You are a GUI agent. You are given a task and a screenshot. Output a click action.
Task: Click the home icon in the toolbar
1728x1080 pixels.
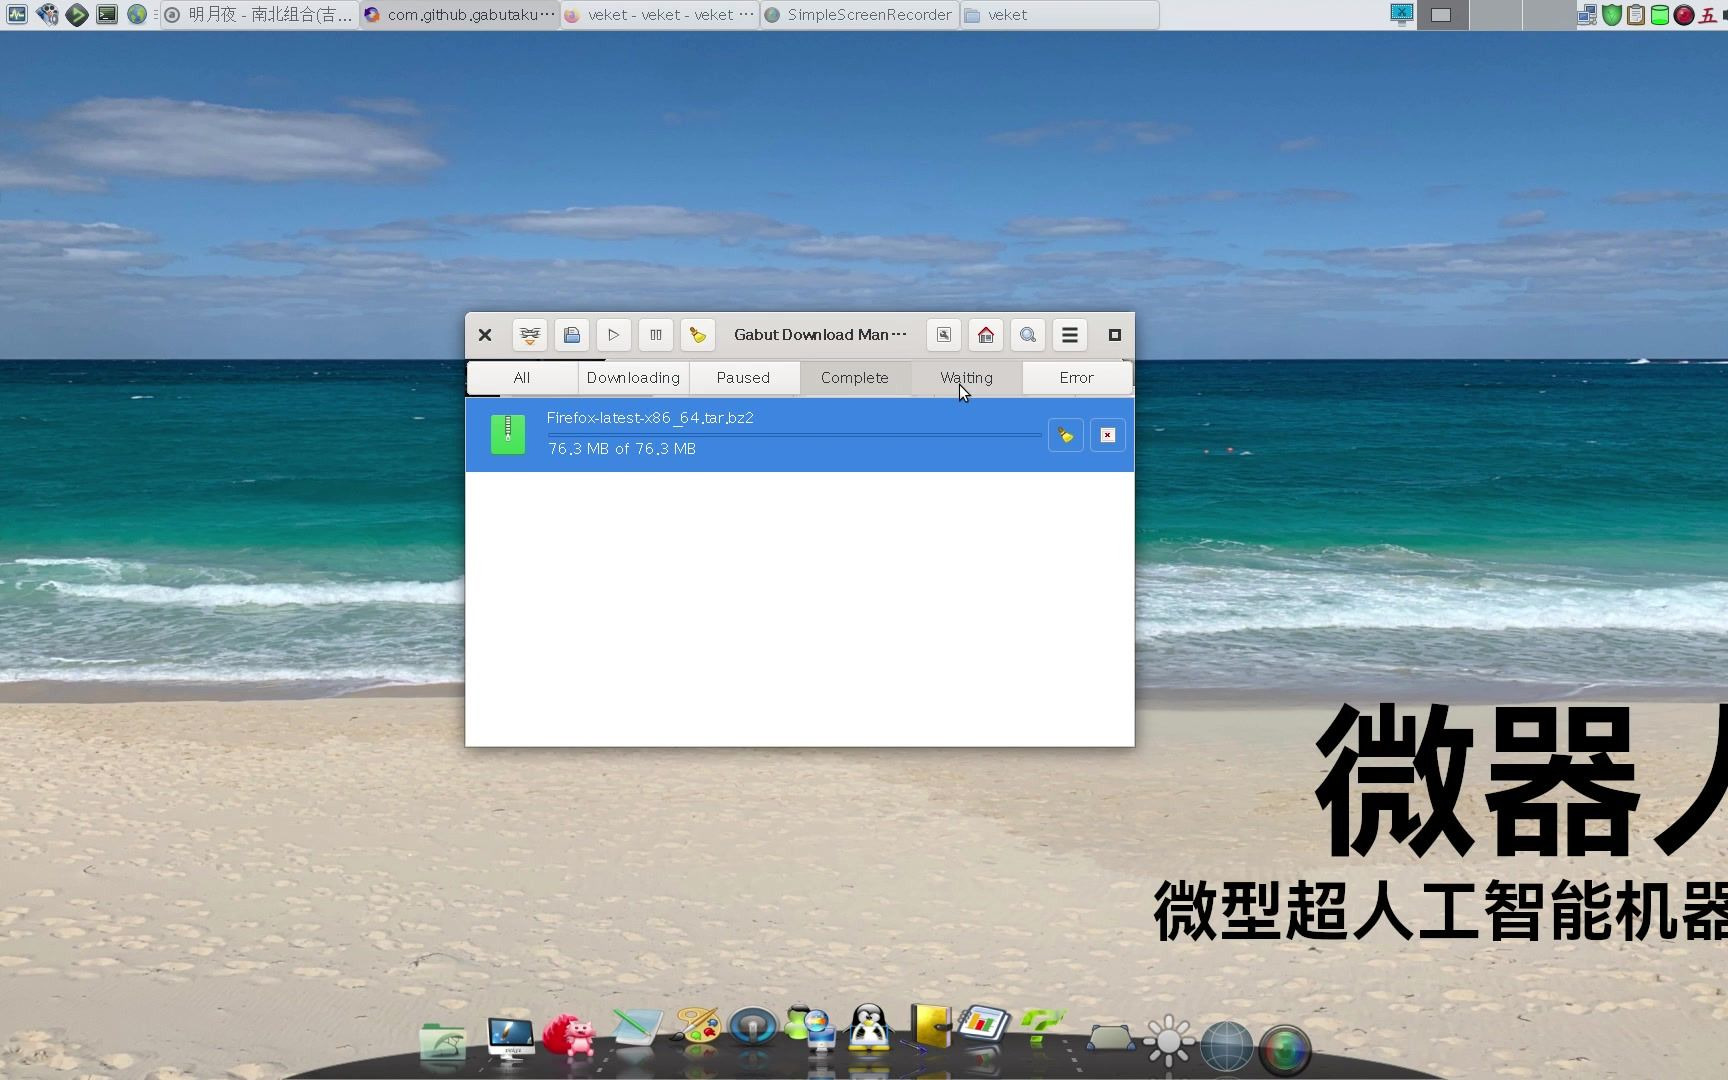click(985, 335)
